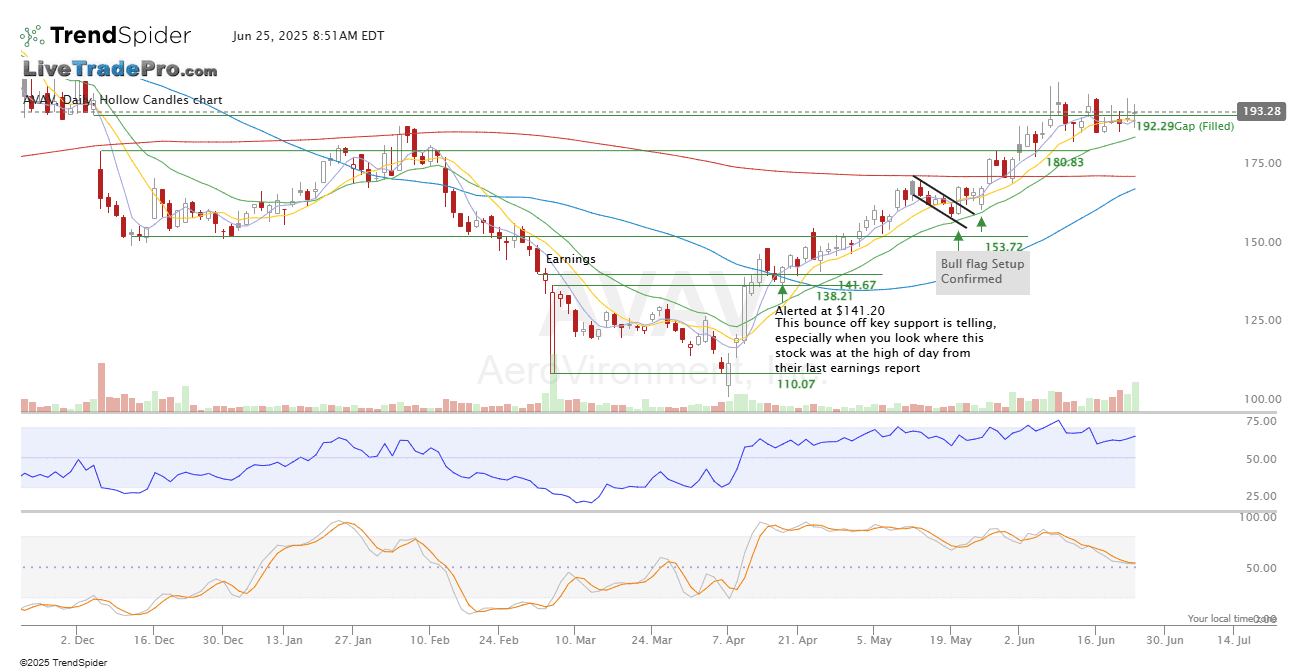
Task: Click the TrendSpider logo icon
Action: [32, 36]
